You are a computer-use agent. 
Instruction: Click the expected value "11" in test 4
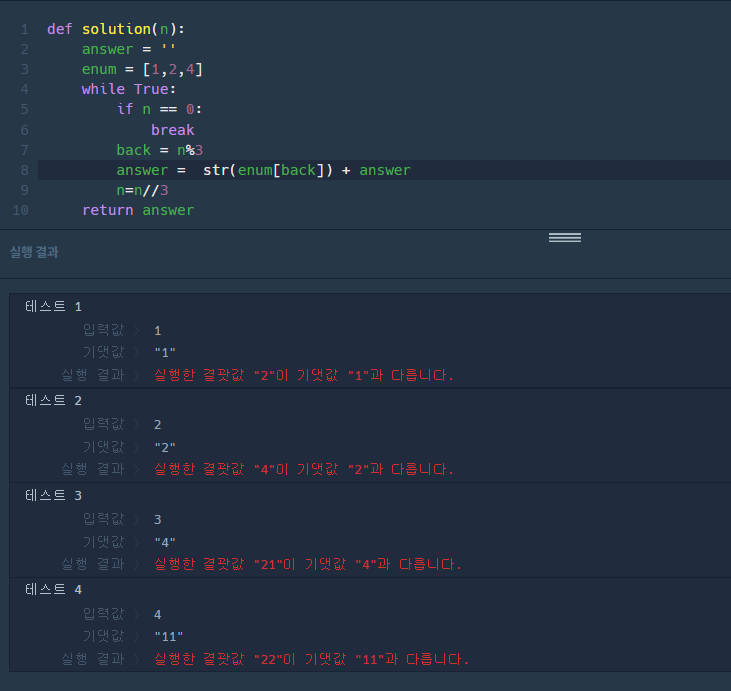[x=169, y=636]
